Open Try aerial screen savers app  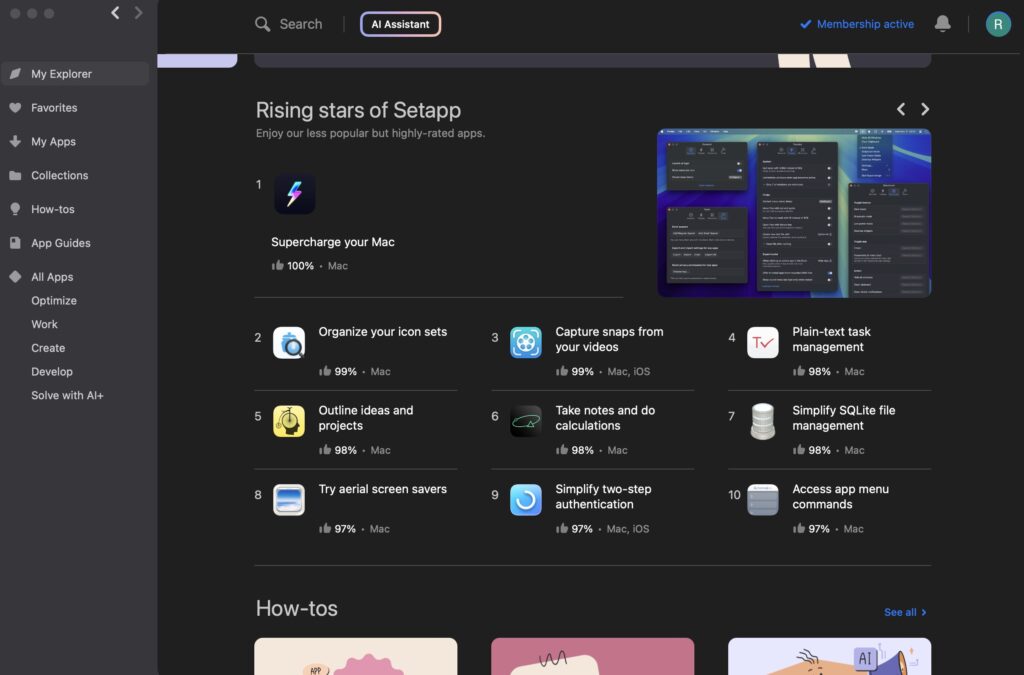tap(383, 489)
